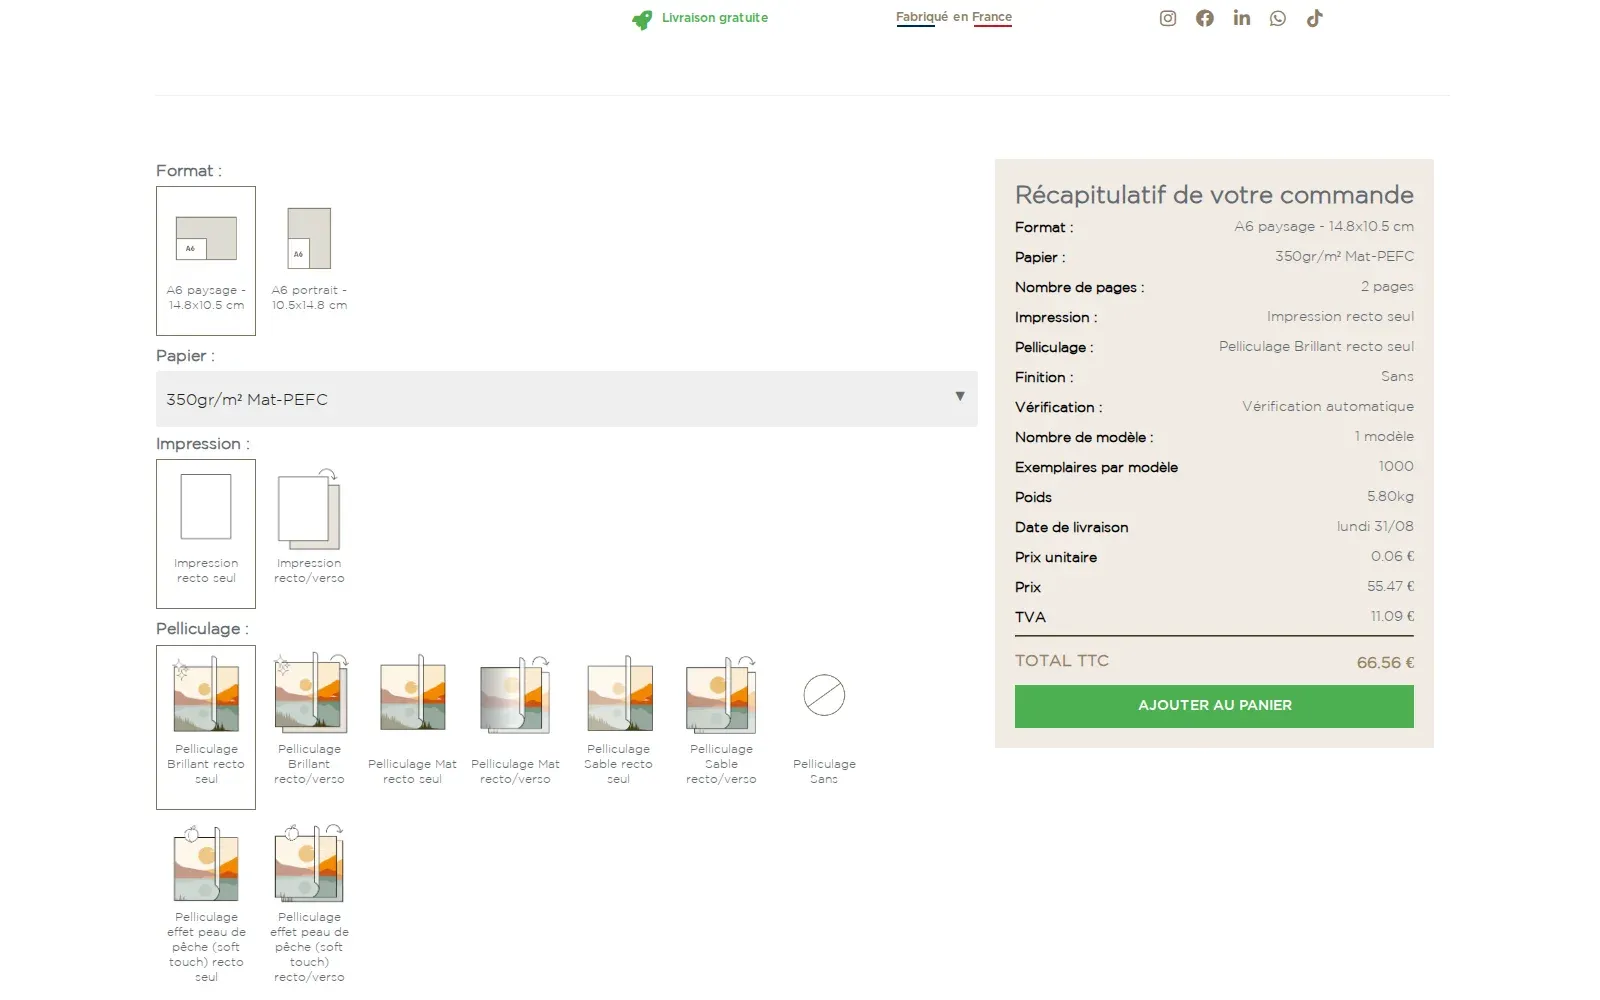The width and height of the screenshot is (1600, 1000).
Task: Choose the Pelliculage Sans crossed-circle icon
Action: tap(824, 695)
